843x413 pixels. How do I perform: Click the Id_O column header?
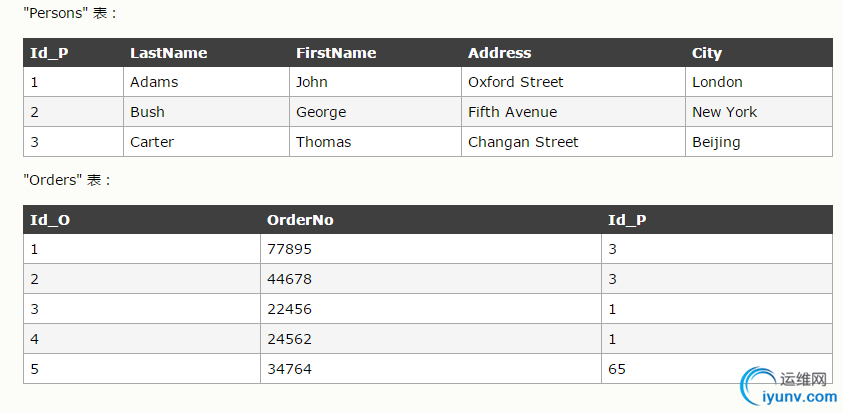[50, 220]
